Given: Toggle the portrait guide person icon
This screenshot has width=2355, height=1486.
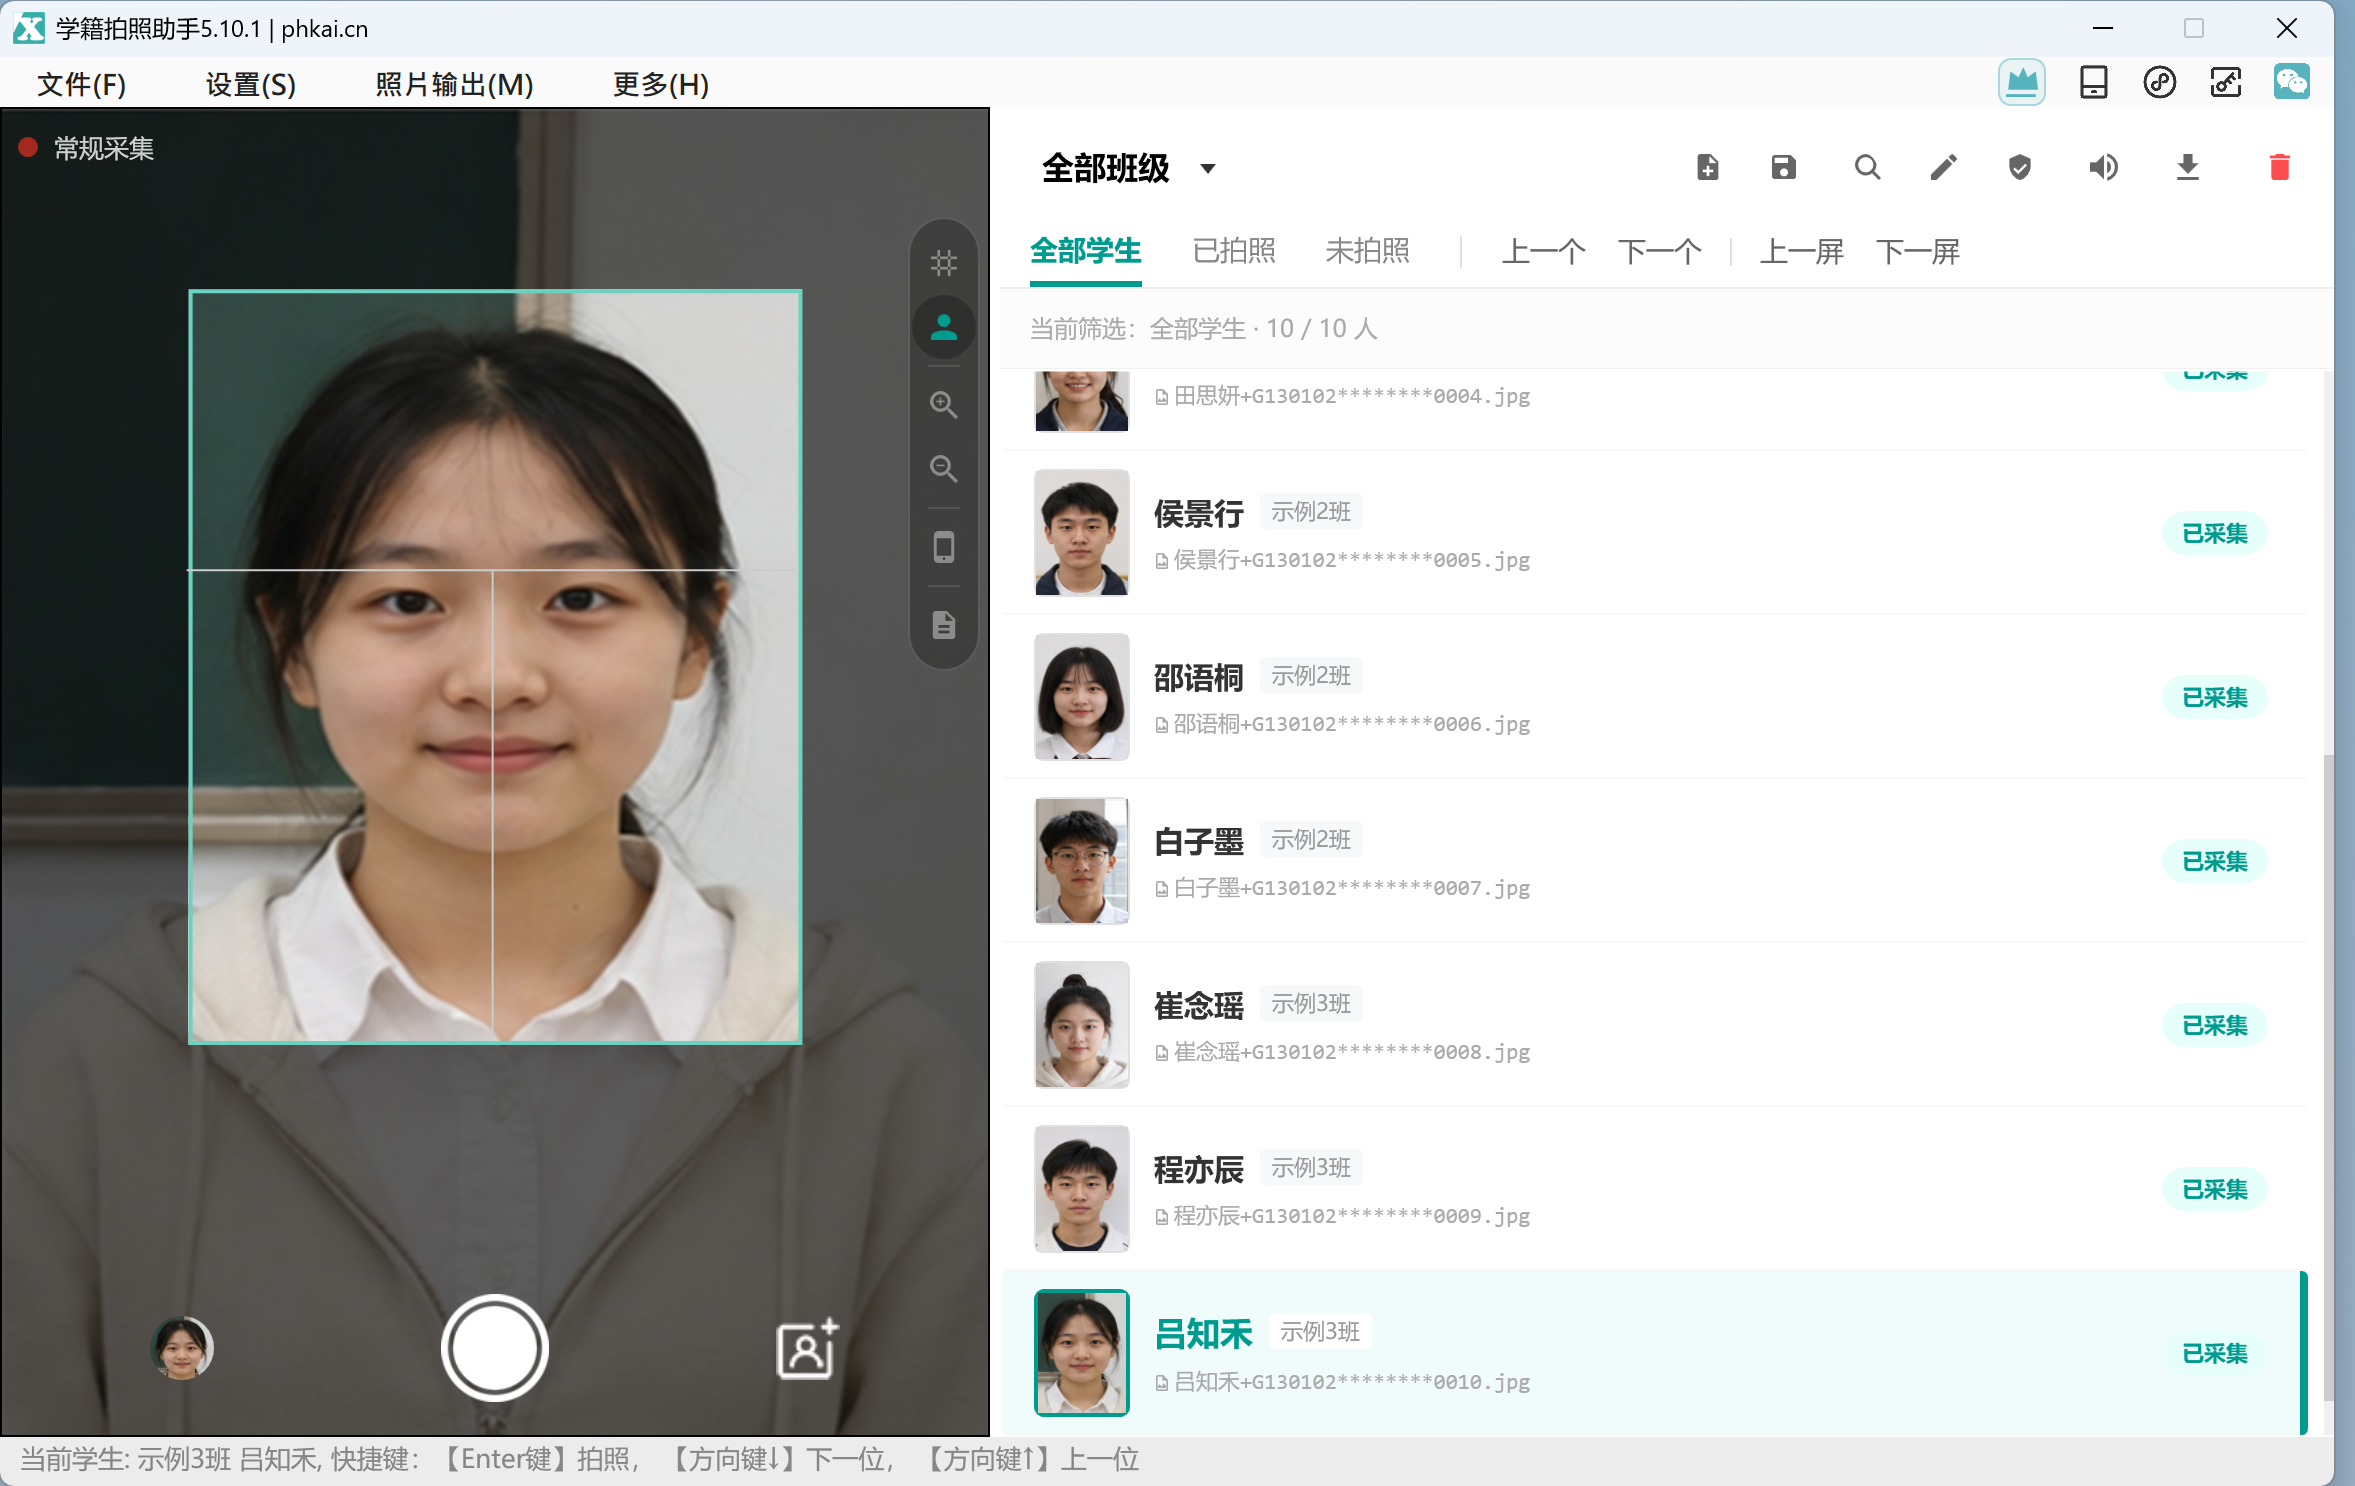Looking at the screenshot, I should pyautogui.click(x=944, y=327).
